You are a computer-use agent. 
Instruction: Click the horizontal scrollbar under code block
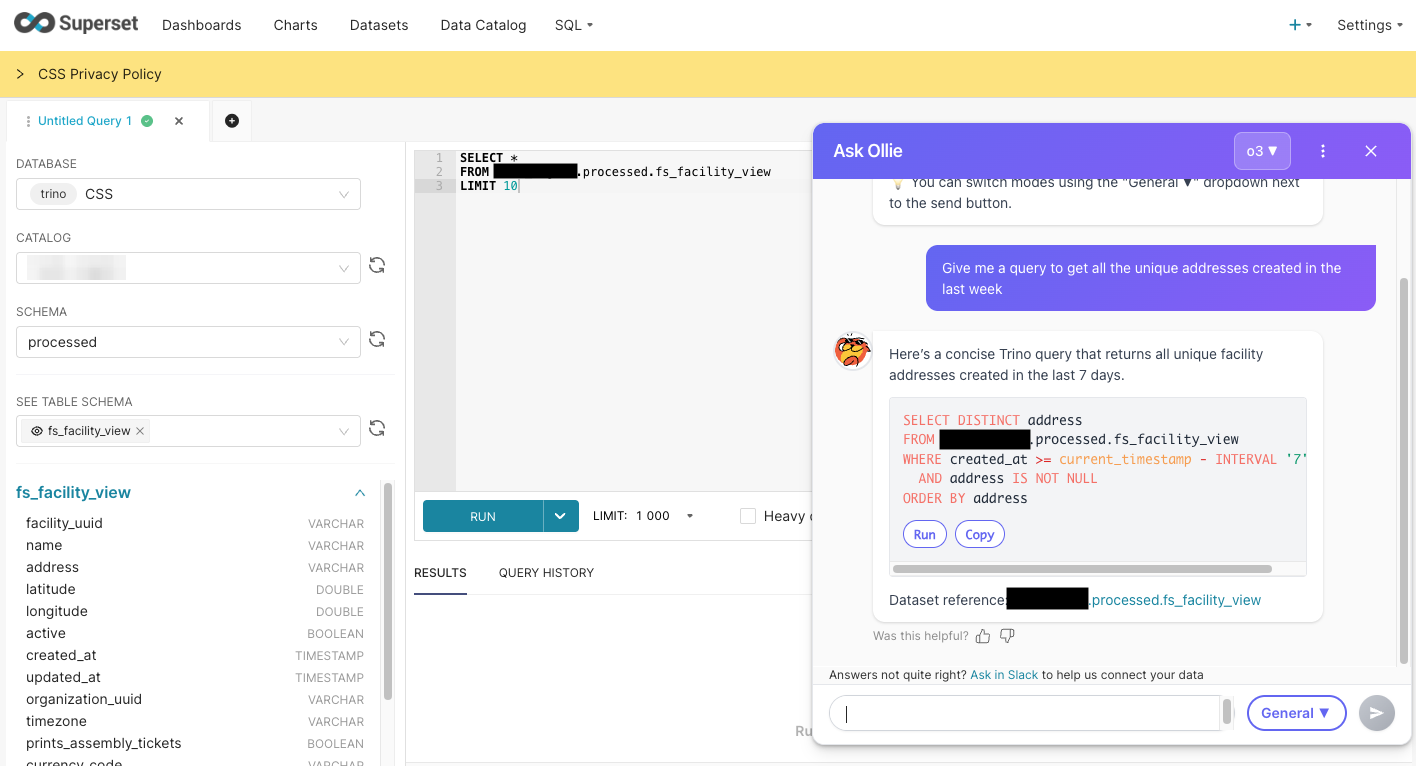point(1082,569)
